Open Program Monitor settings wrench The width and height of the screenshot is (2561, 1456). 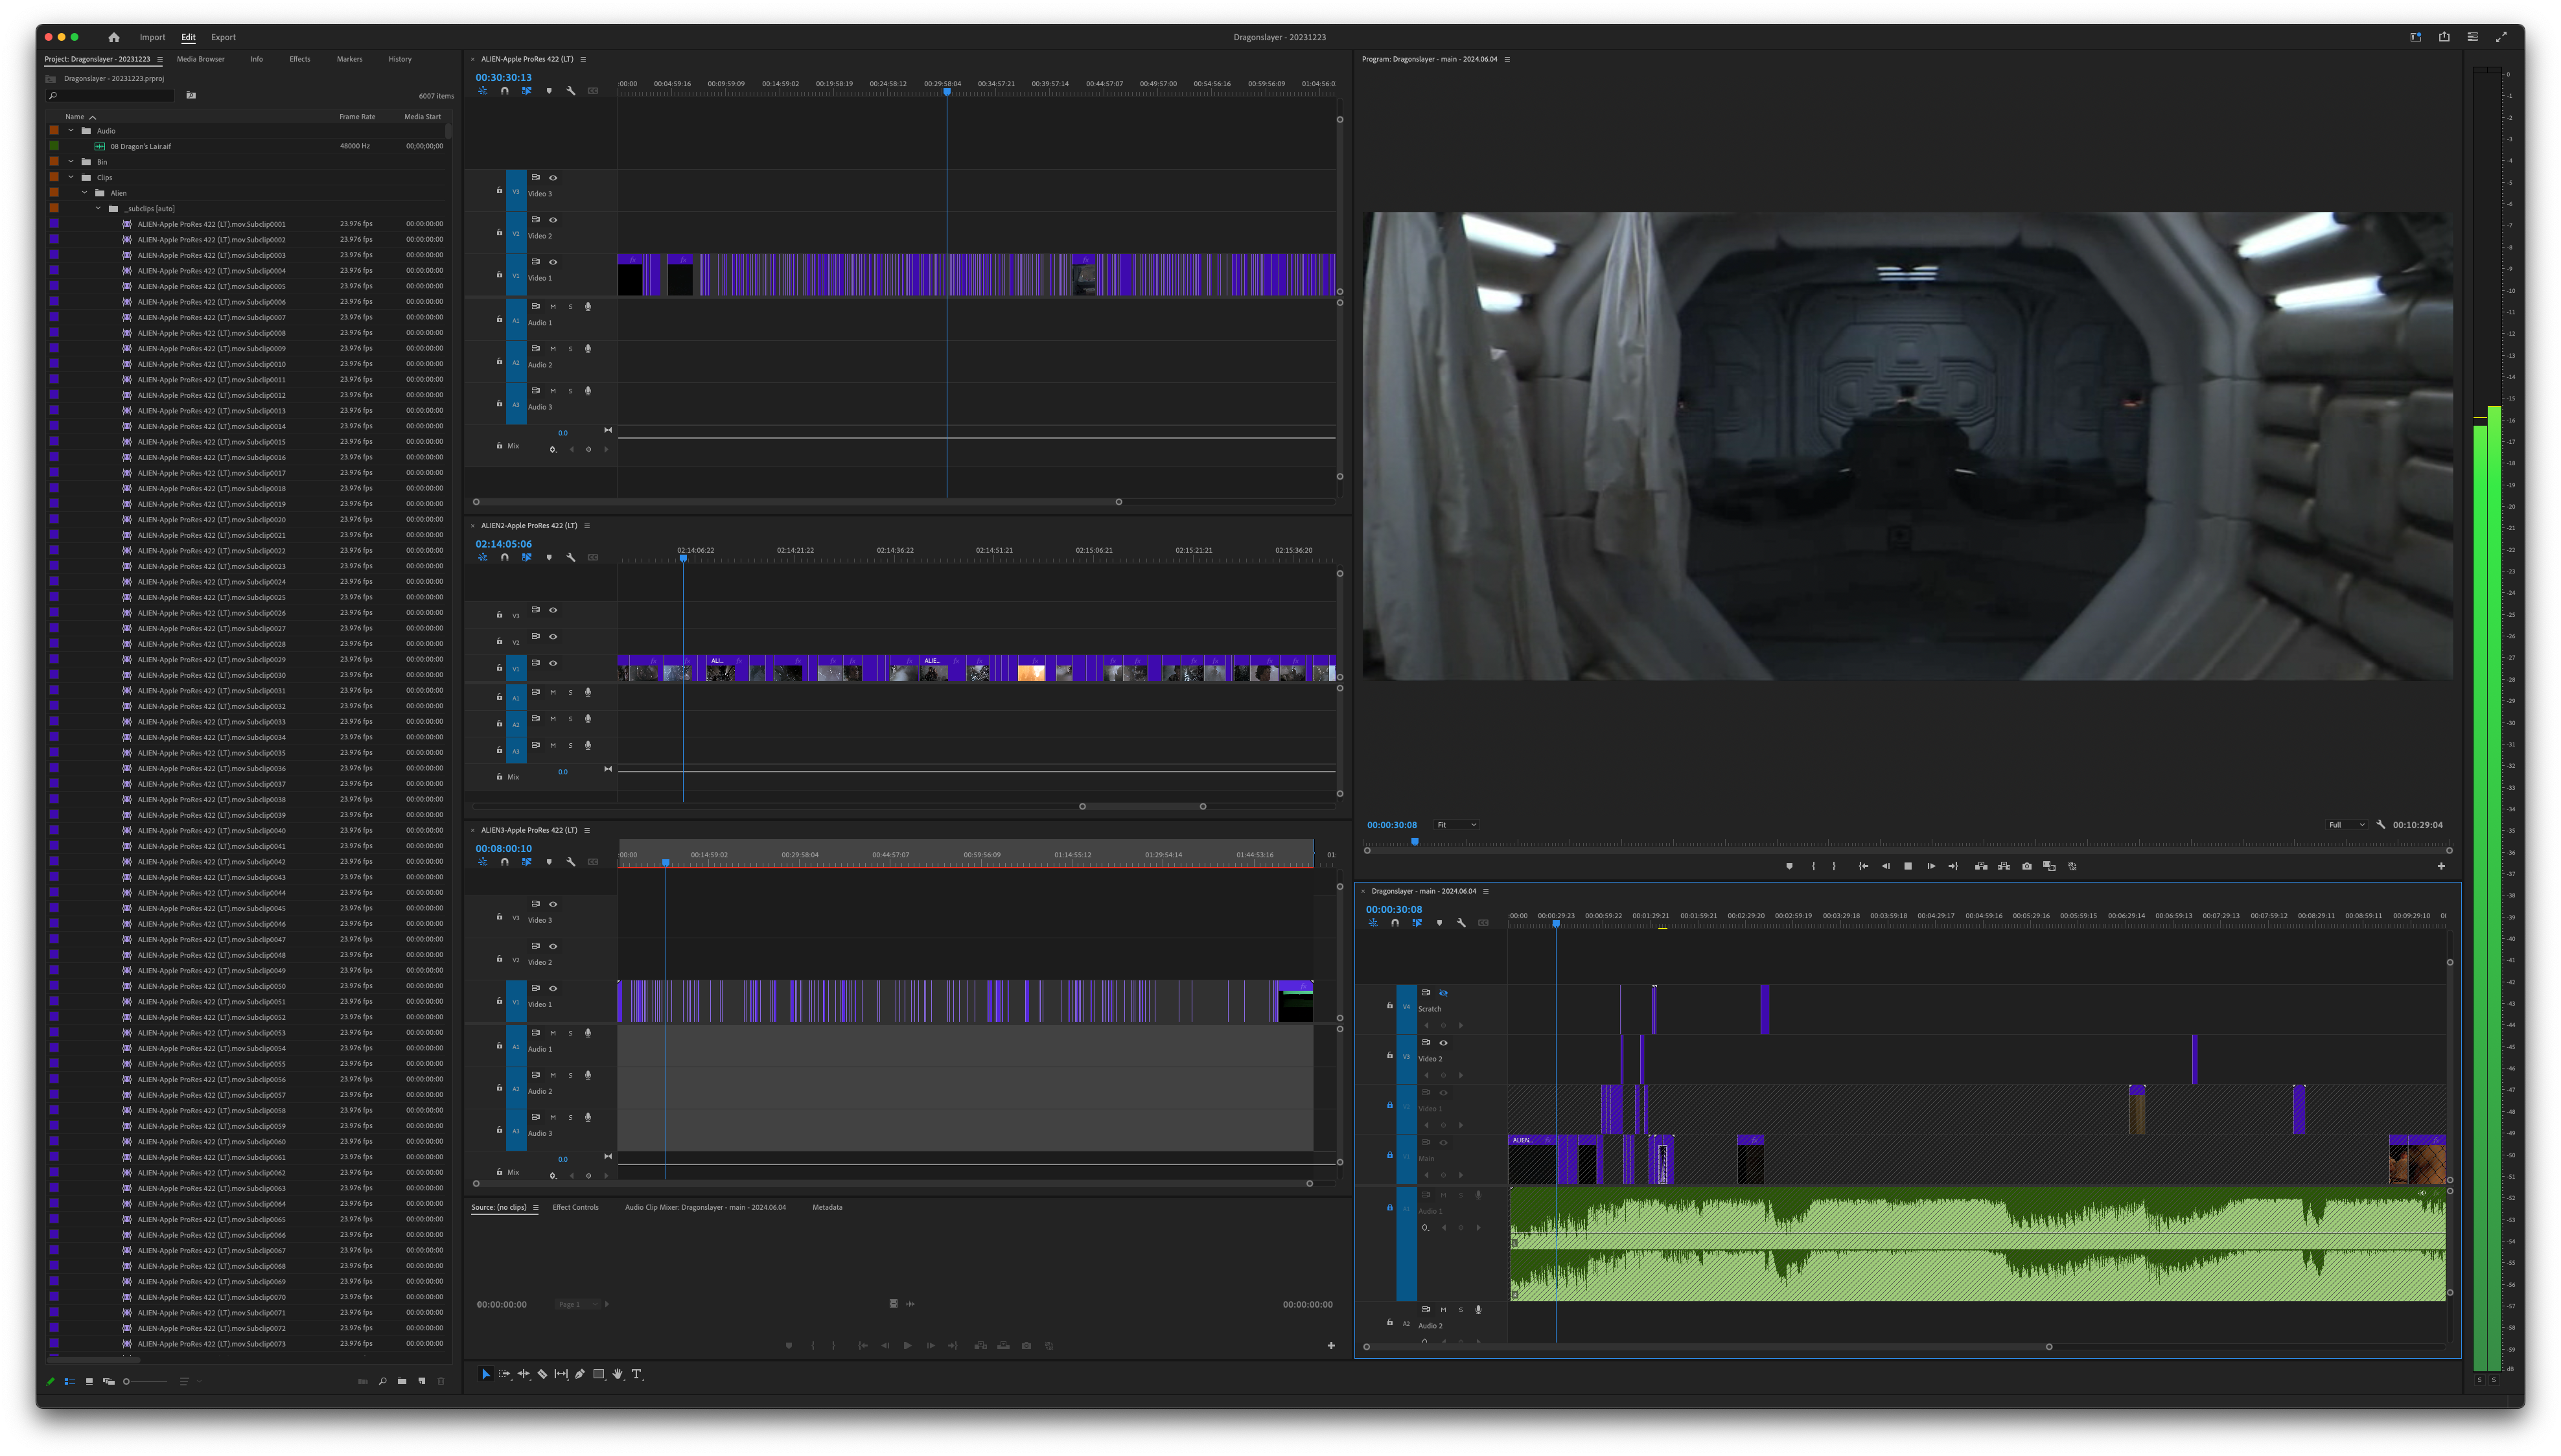point(2381,825)
